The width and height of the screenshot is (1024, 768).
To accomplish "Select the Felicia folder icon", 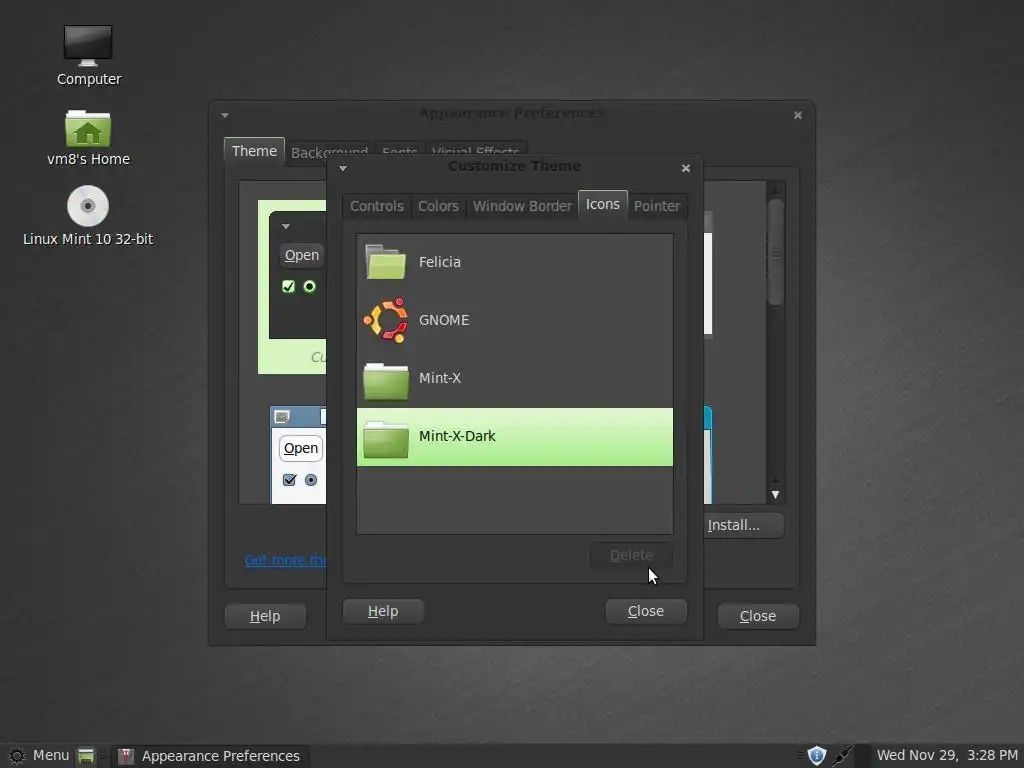I will click(x=385, y=262).
